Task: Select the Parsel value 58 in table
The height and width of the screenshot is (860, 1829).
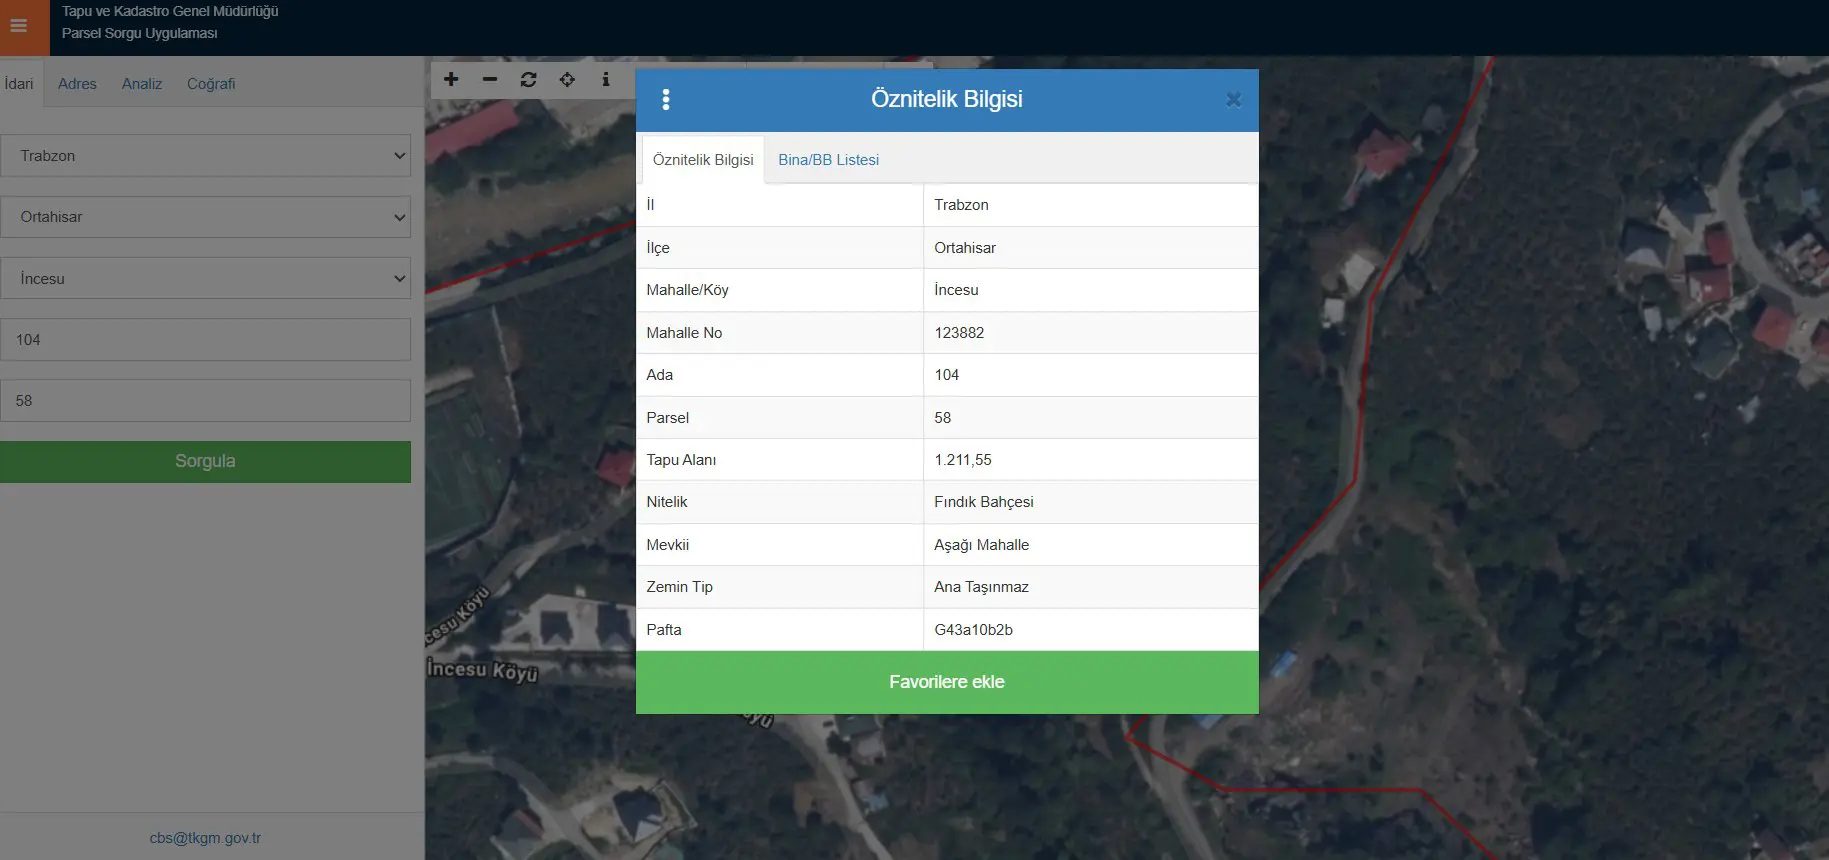Action: (x=943, y=418)
